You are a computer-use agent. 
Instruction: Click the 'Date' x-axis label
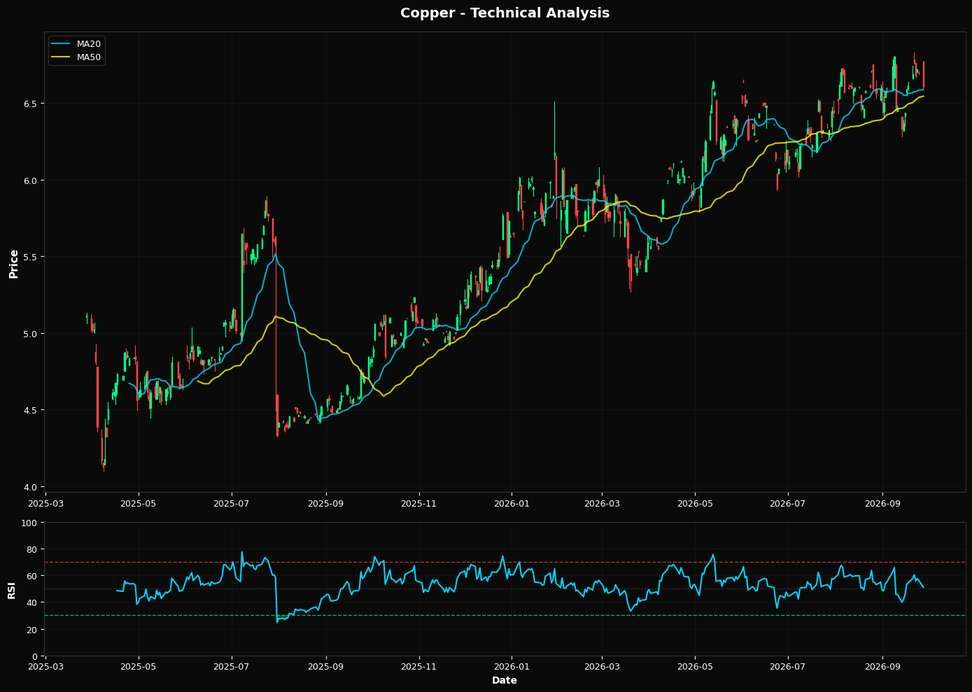(504, 680)
